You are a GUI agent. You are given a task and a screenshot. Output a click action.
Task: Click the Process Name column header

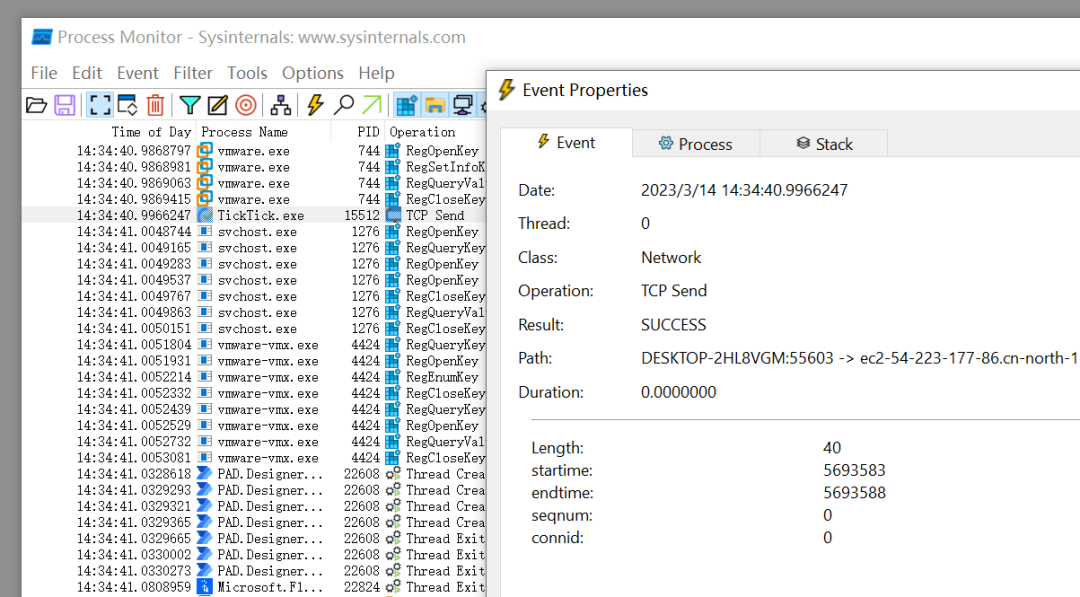pos(244,132)
